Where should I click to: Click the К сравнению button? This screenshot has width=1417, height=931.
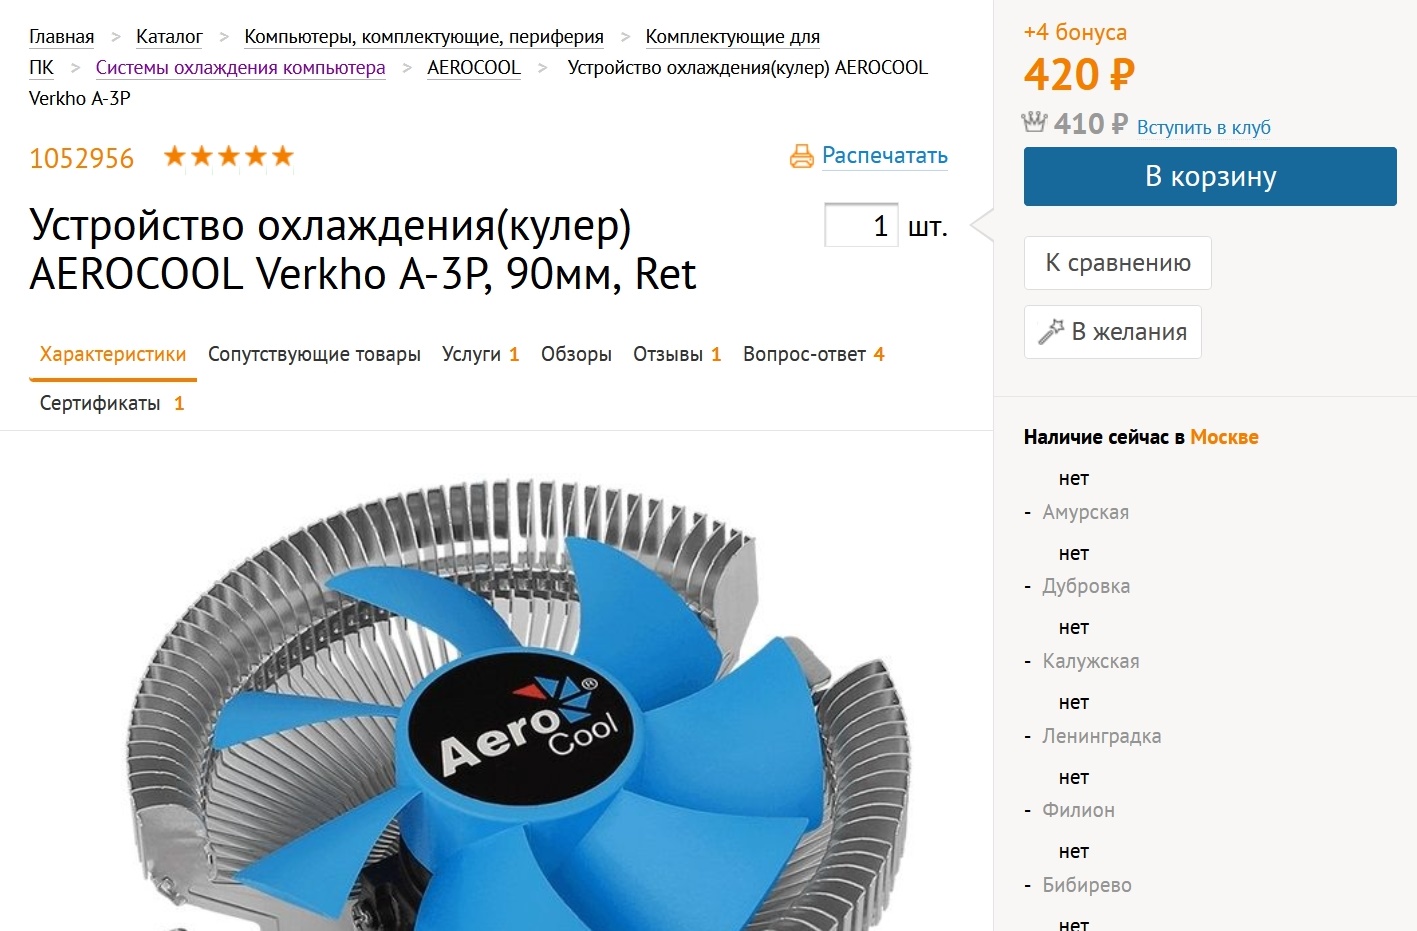(1118, 263)
